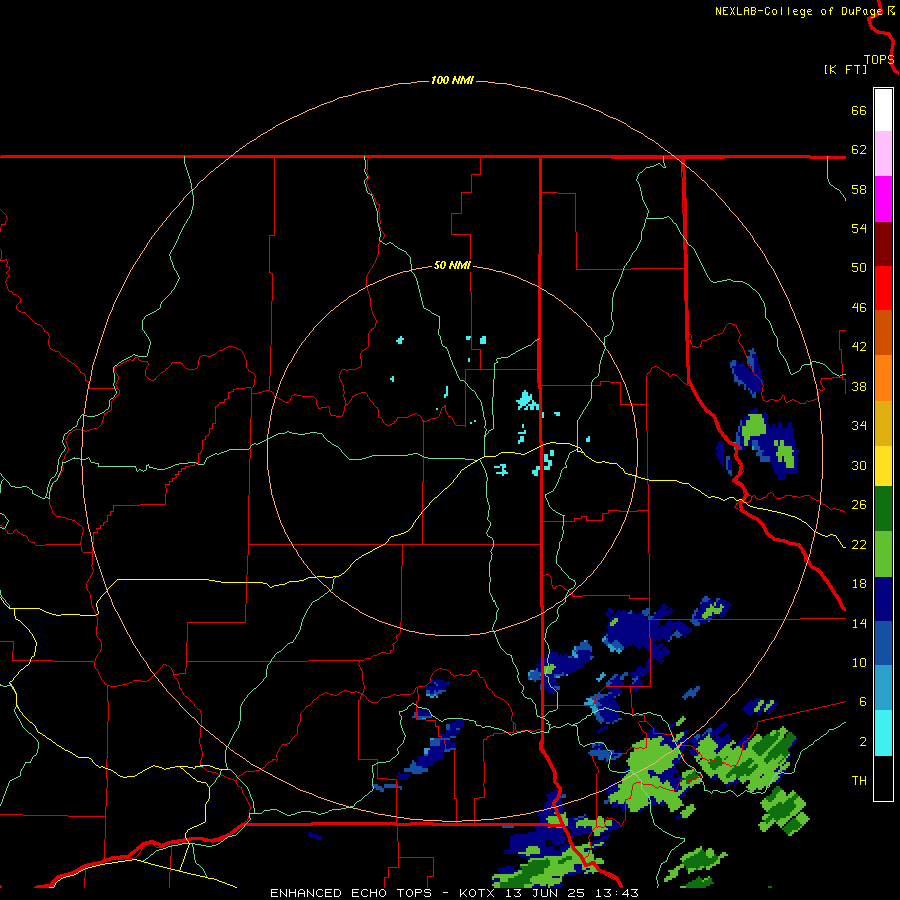Image resolution: width=900 pixels, height=900 pixels.
Task: Click the 'KOTX' station identifier
Action: (480, 893)
